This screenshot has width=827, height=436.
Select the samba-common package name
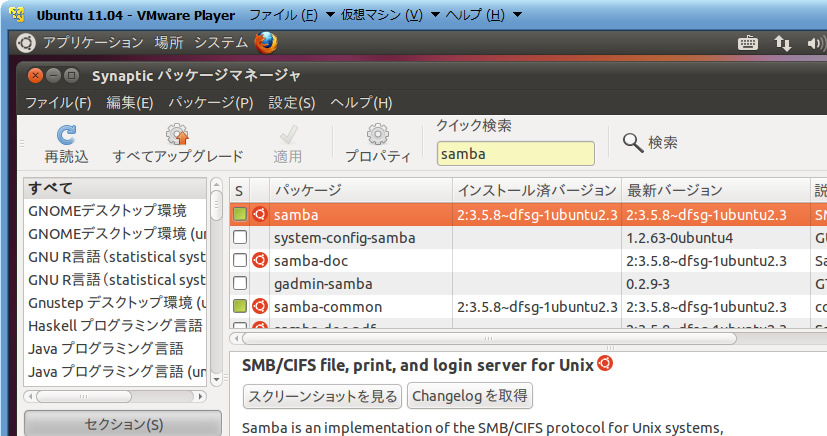point(328,306)
